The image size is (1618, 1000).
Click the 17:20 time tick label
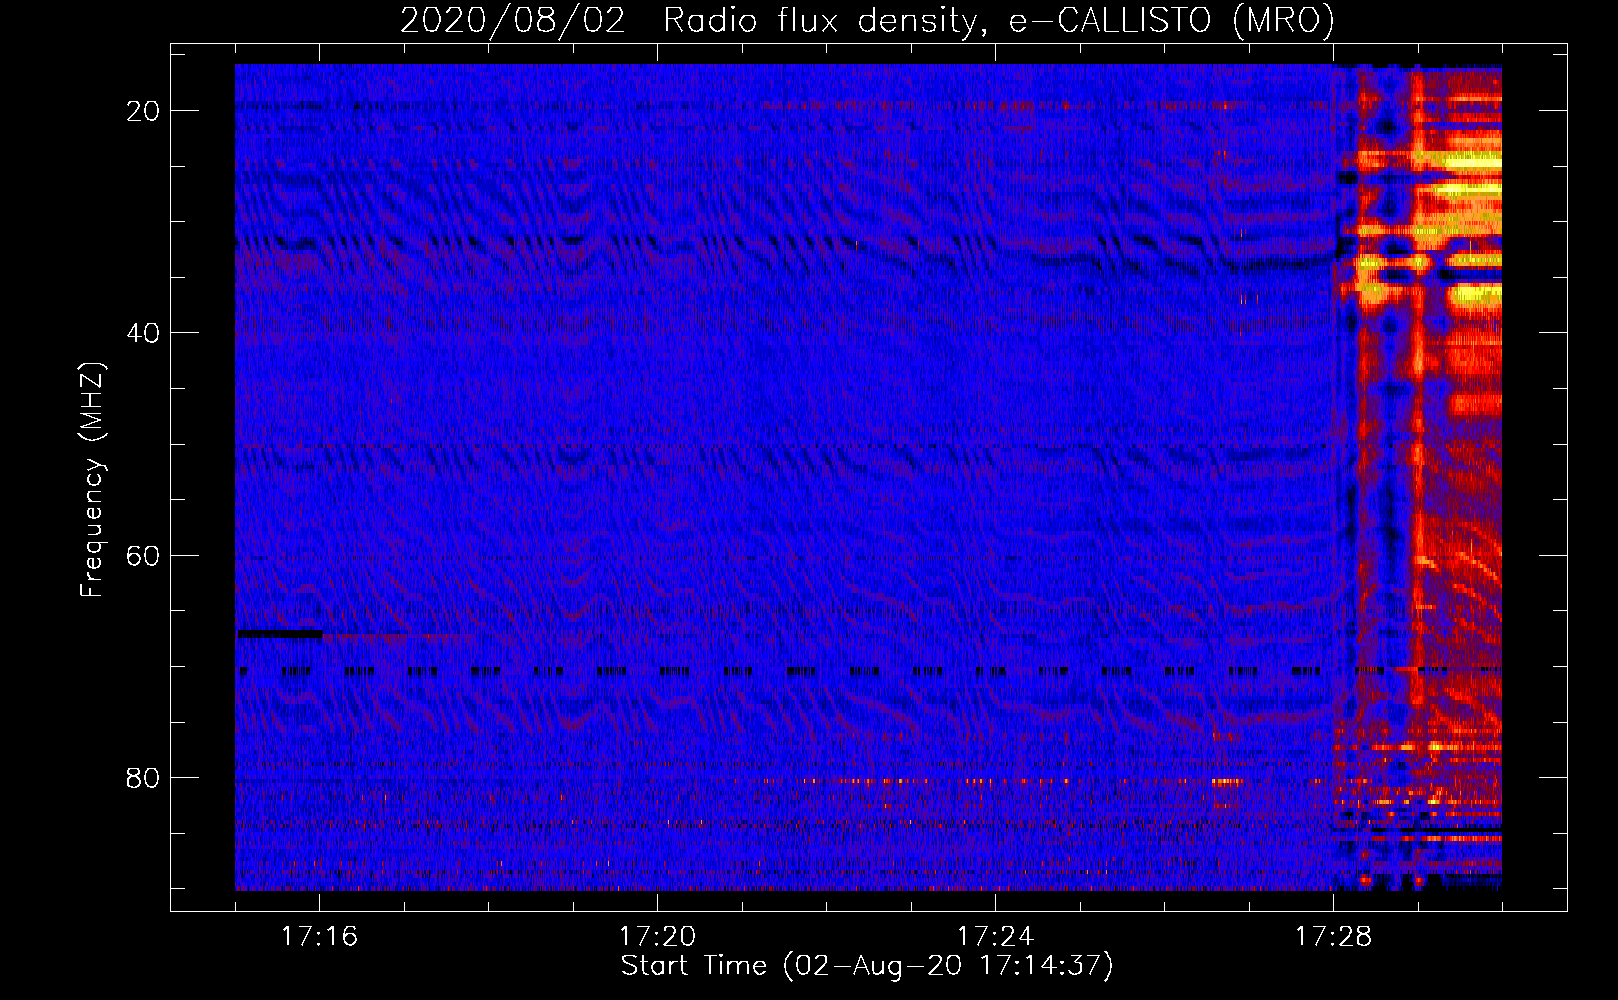coord(657,936)
